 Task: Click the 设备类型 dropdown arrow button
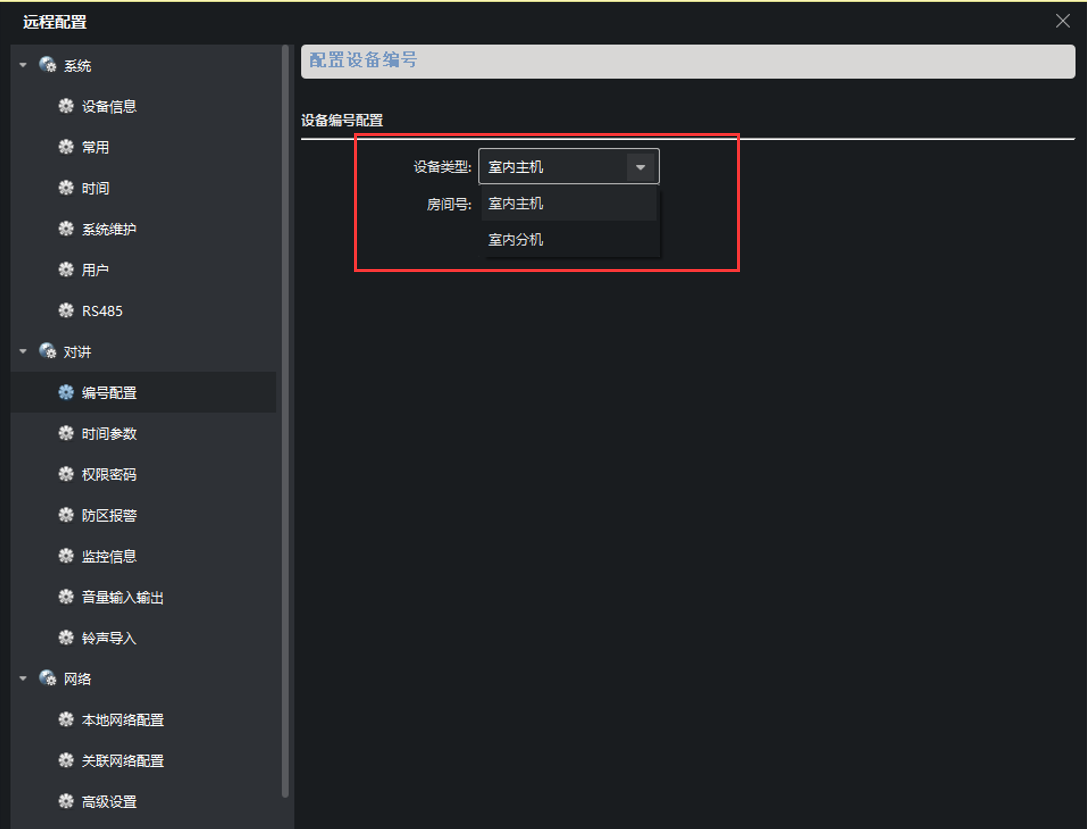pyautogui.click(x=641, y=167)
